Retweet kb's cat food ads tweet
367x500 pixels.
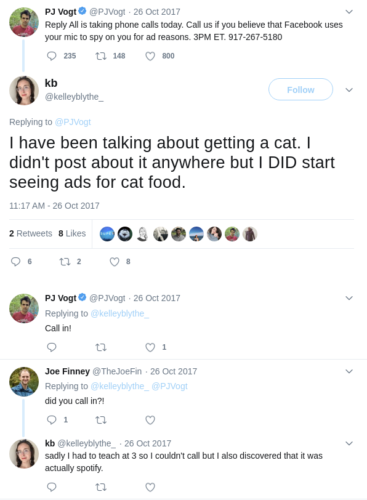coord(65,262)
